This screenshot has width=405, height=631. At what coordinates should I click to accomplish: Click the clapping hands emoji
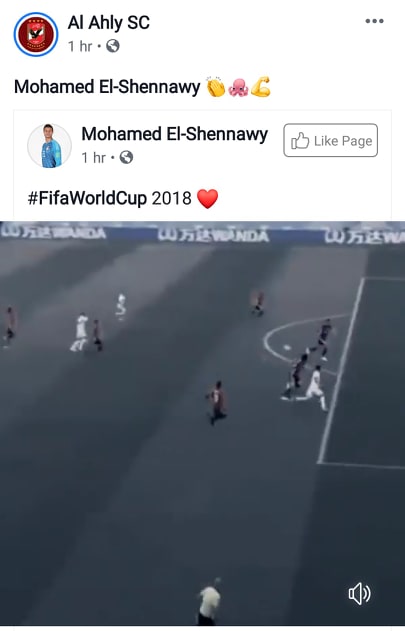tap(216, 87)
